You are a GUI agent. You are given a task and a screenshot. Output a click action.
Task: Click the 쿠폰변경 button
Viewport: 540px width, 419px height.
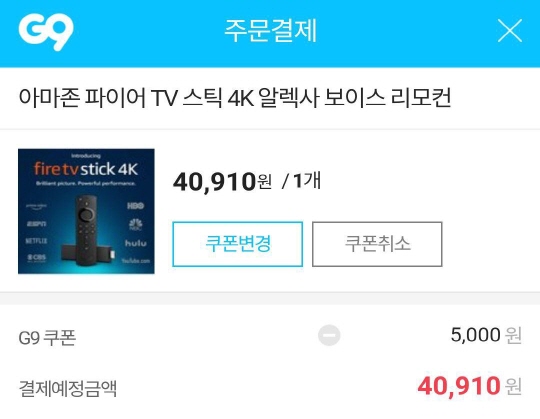click(238, 244)
